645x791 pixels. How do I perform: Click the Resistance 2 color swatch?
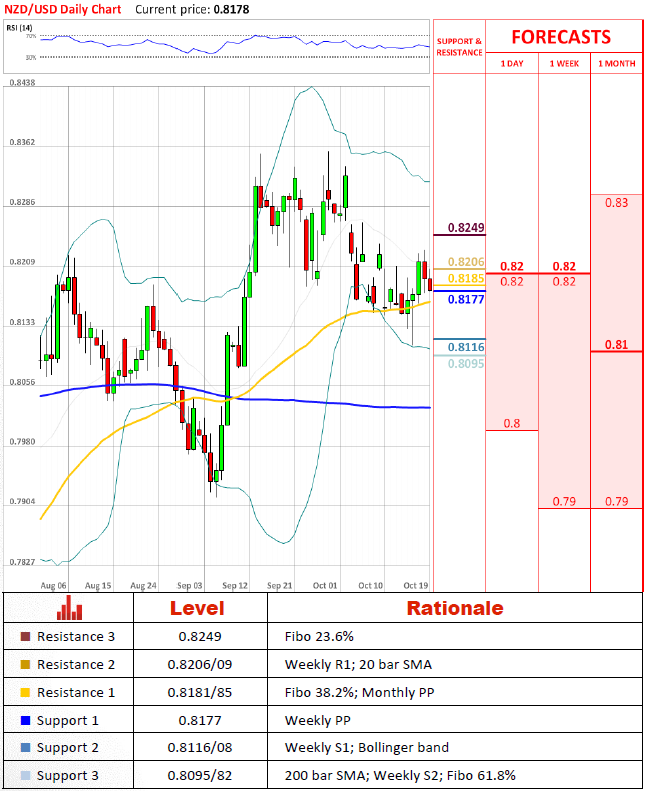[x=24, y=665]
